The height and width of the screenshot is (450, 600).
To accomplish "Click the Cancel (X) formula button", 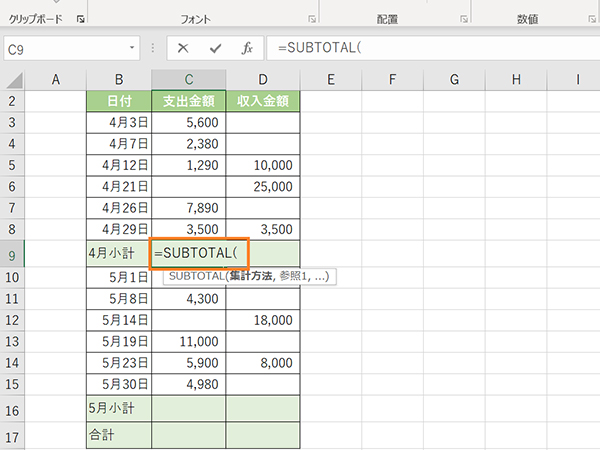I will click(183, 48).
